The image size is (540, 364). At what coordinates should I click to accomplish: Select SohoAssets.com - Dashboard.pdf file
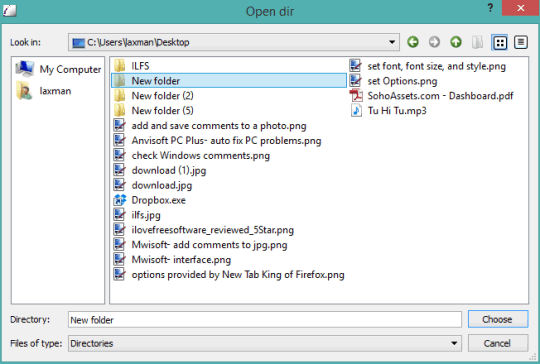[x=432, y=96]
